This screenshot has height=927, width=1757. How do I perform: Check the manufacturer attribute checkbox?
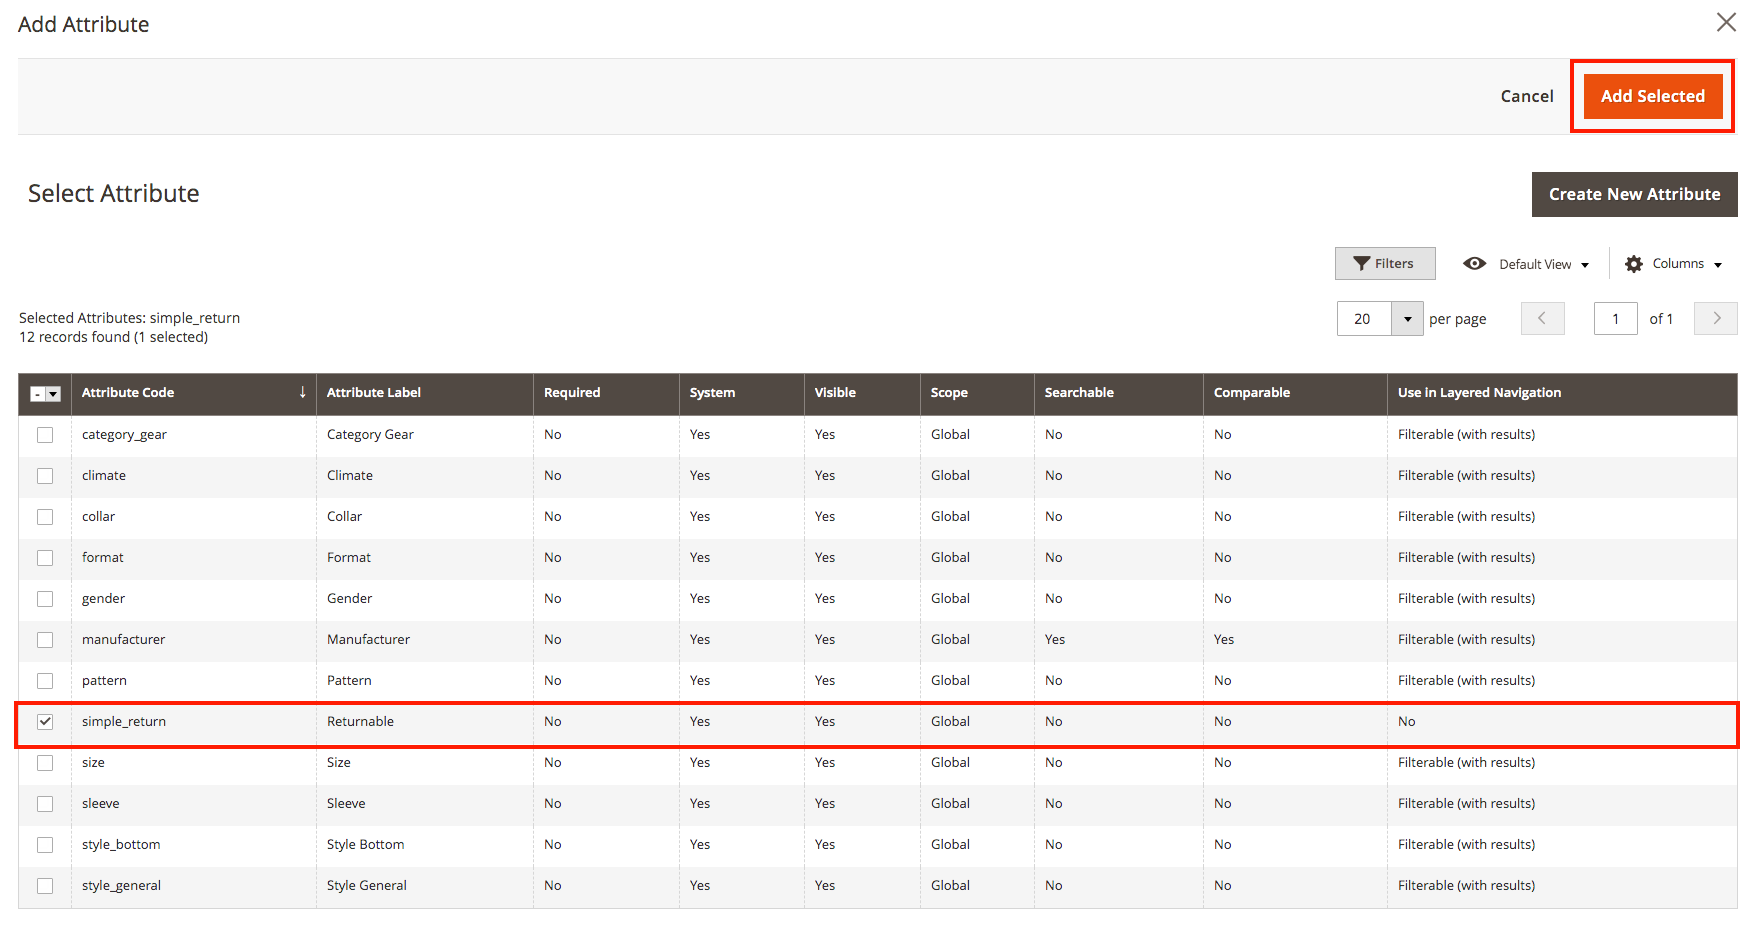coord(45,640)
